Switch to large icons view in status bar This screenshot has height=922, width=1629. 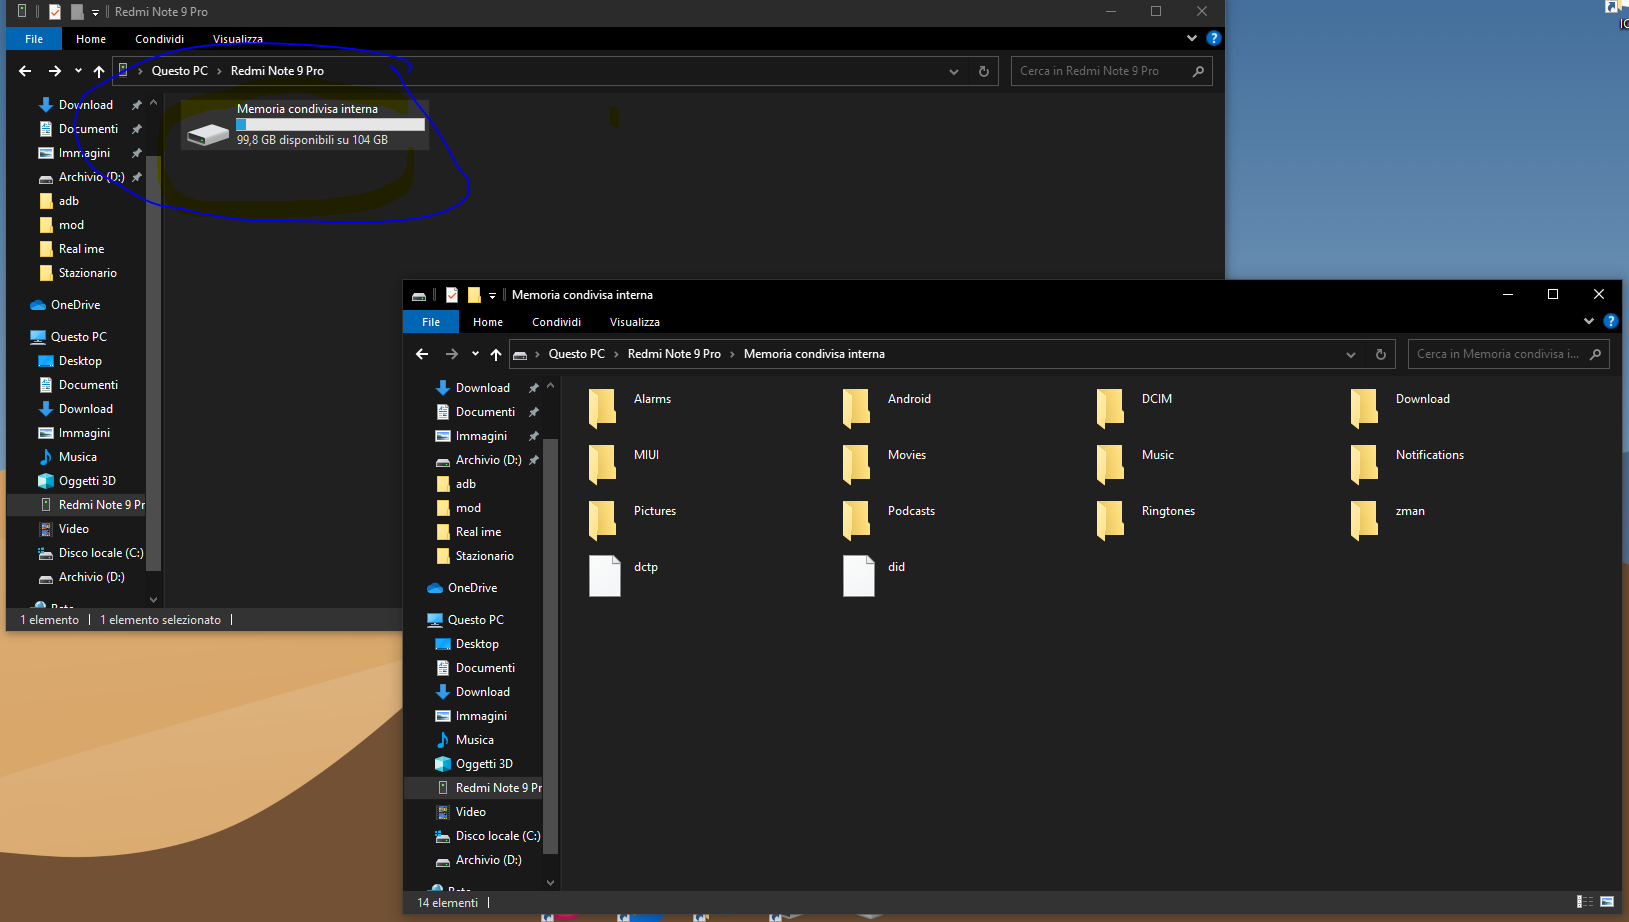pos(1607,902)
